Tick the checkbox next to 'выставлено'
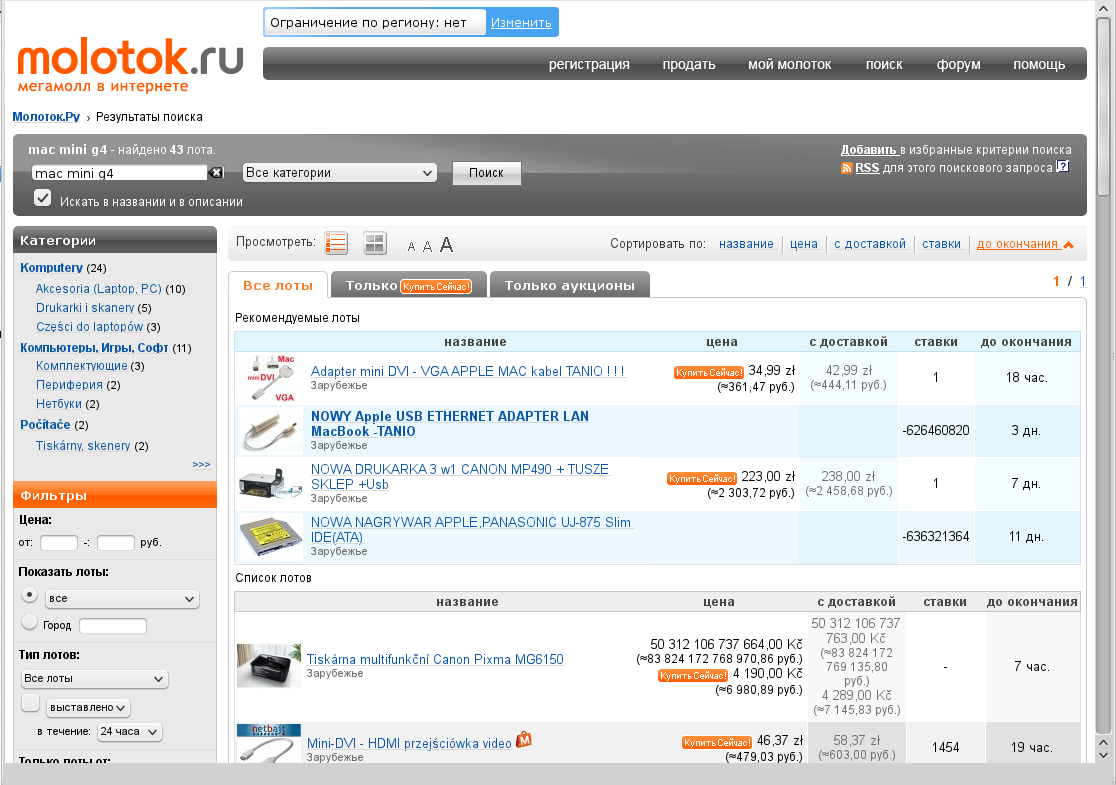Screen dimensions: 1116x785 [x=31, y=703]
